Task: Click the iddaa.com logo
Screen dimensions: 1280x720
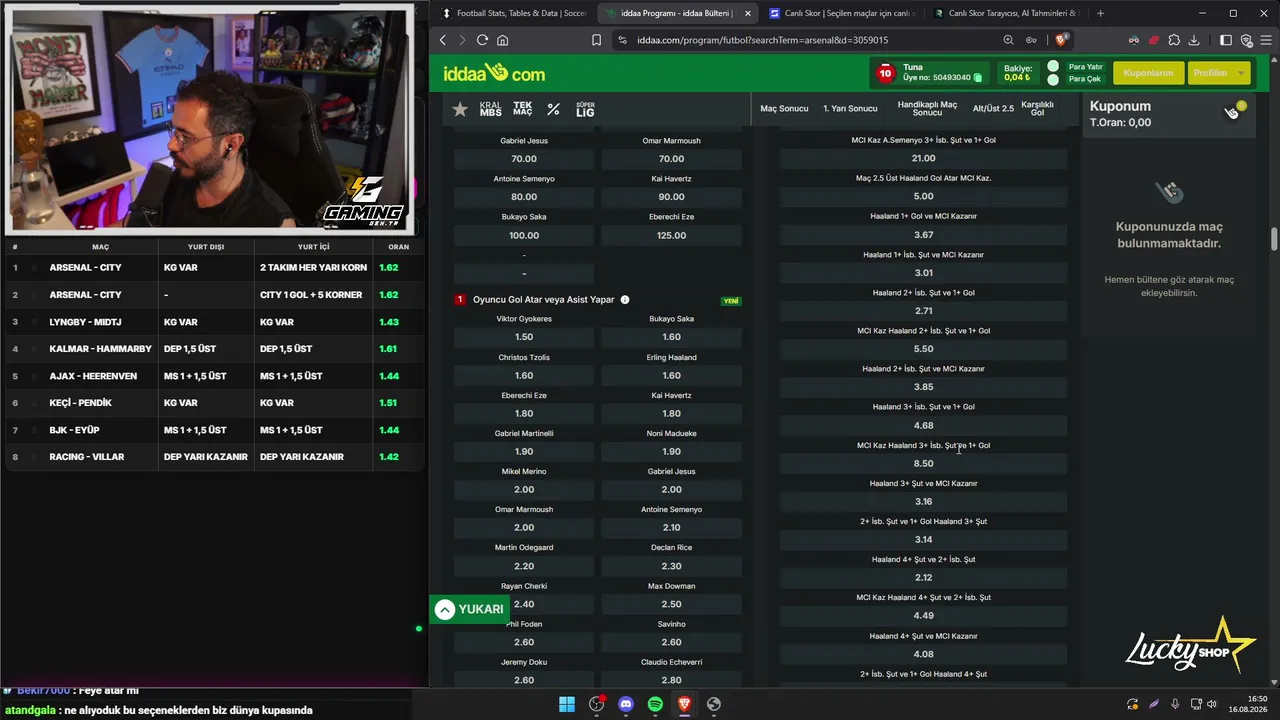Action: [494, 73]
